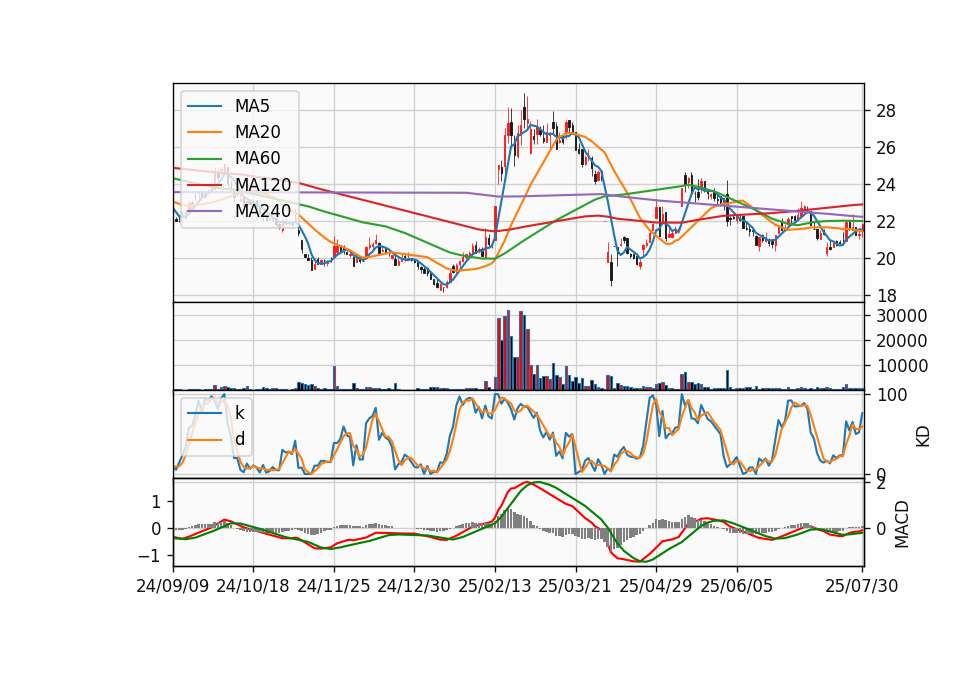Click the 24/10/18 date axis label
The width and height of the screenshot is (960, 690).
[253, 587]
